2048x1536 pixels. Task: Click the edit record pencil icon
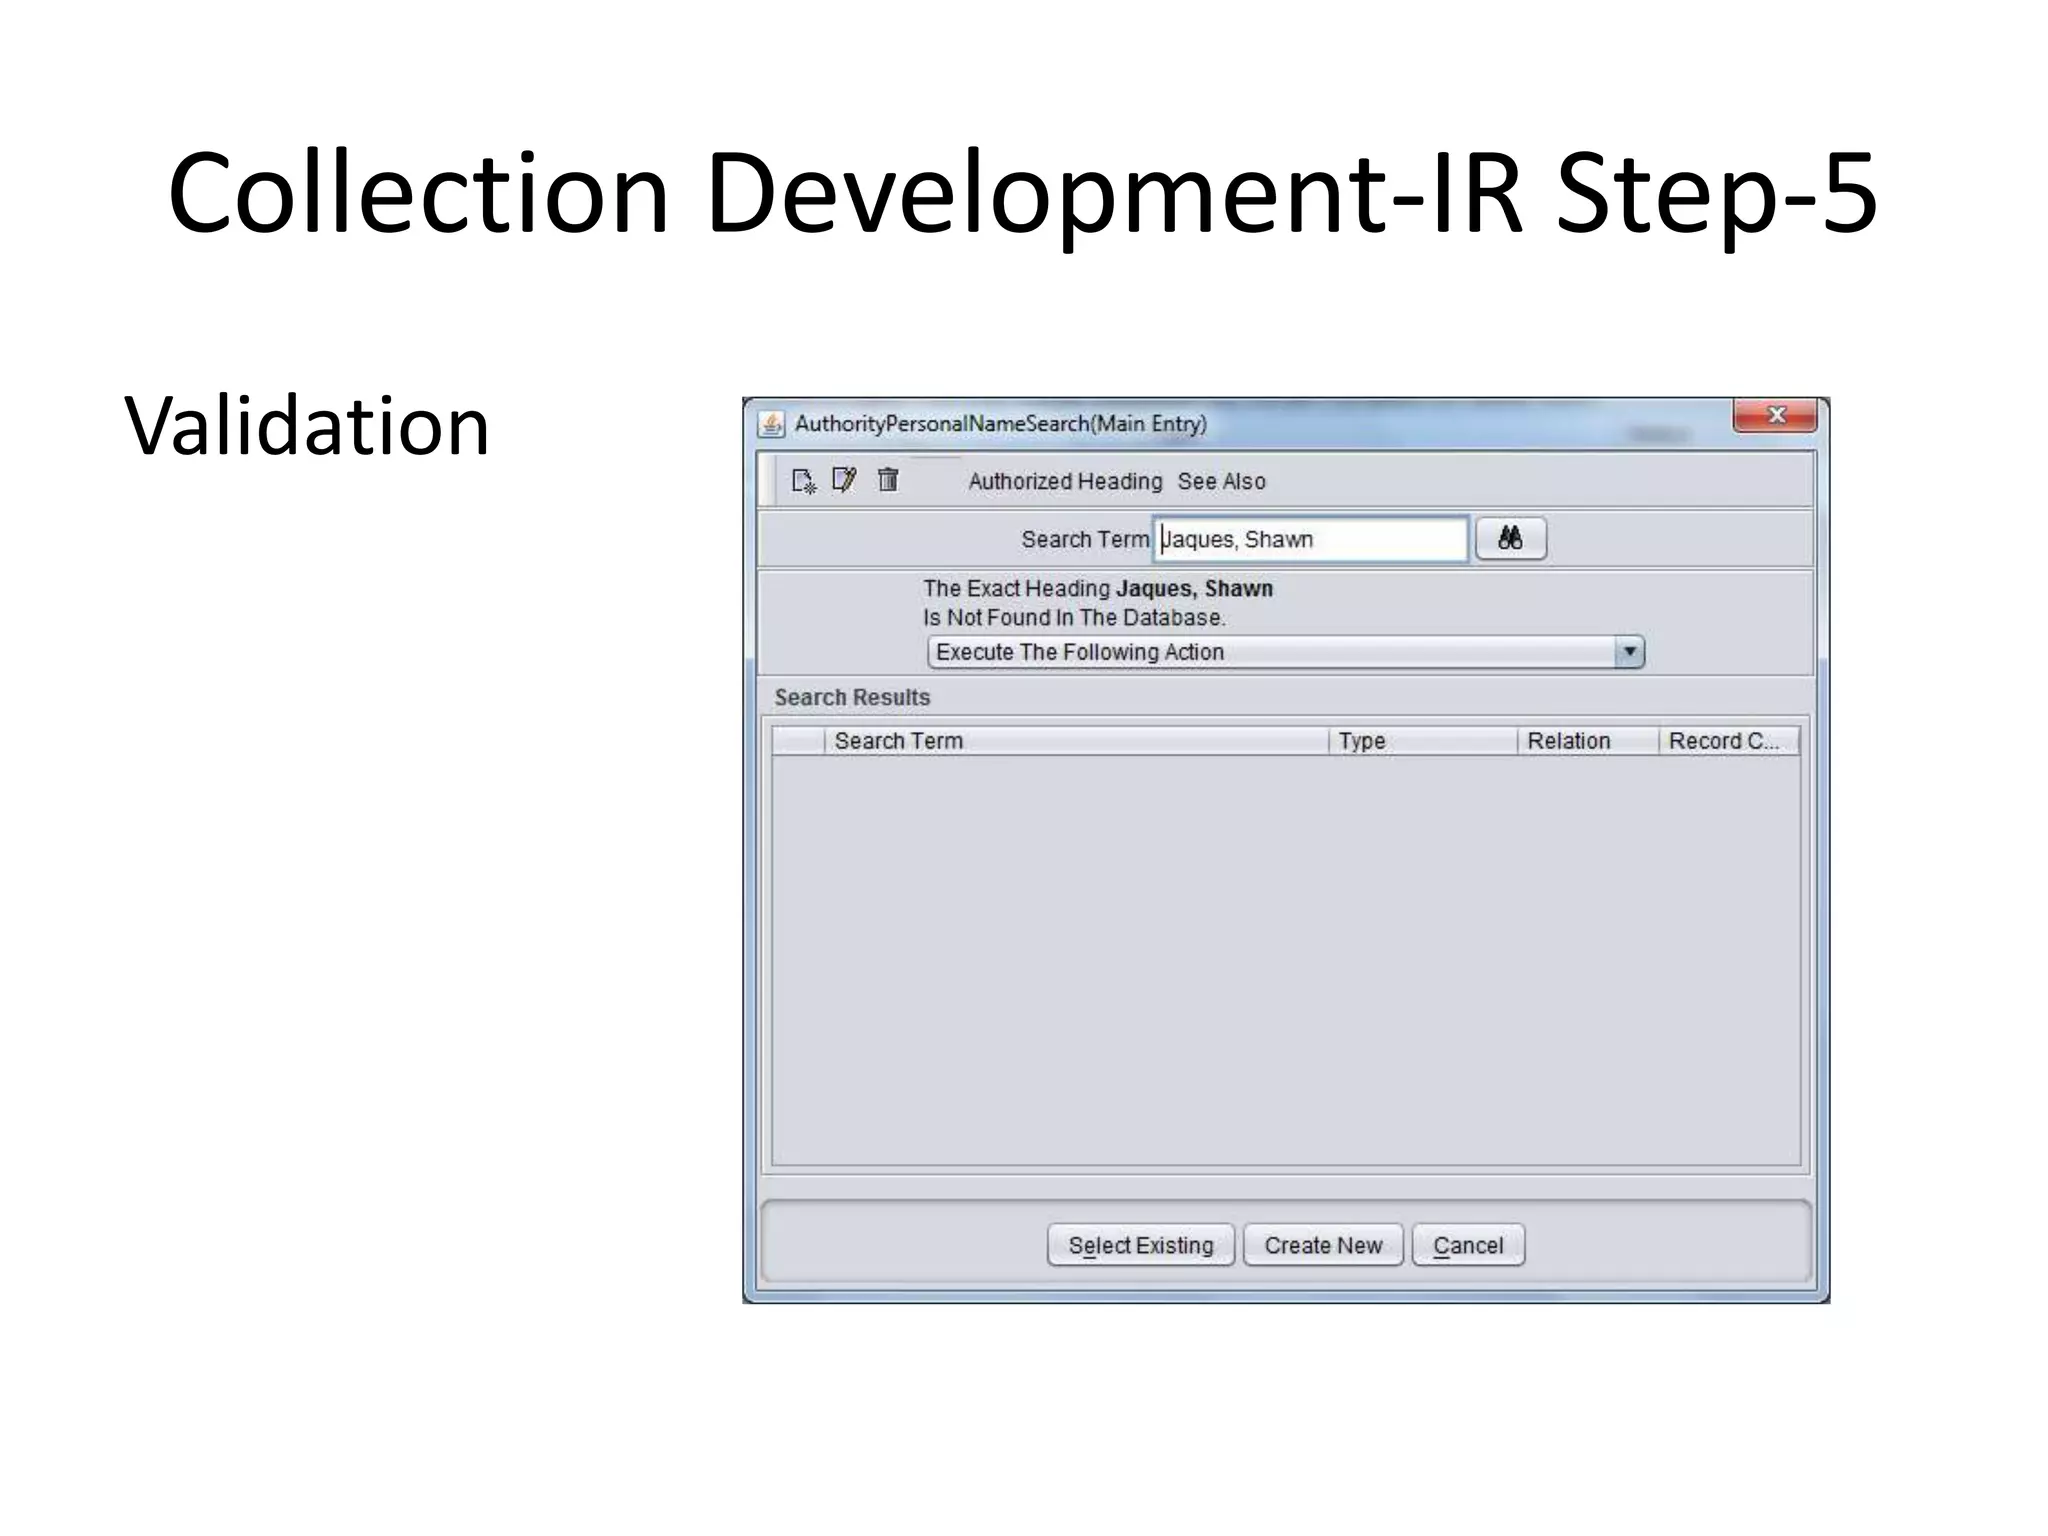844,481
